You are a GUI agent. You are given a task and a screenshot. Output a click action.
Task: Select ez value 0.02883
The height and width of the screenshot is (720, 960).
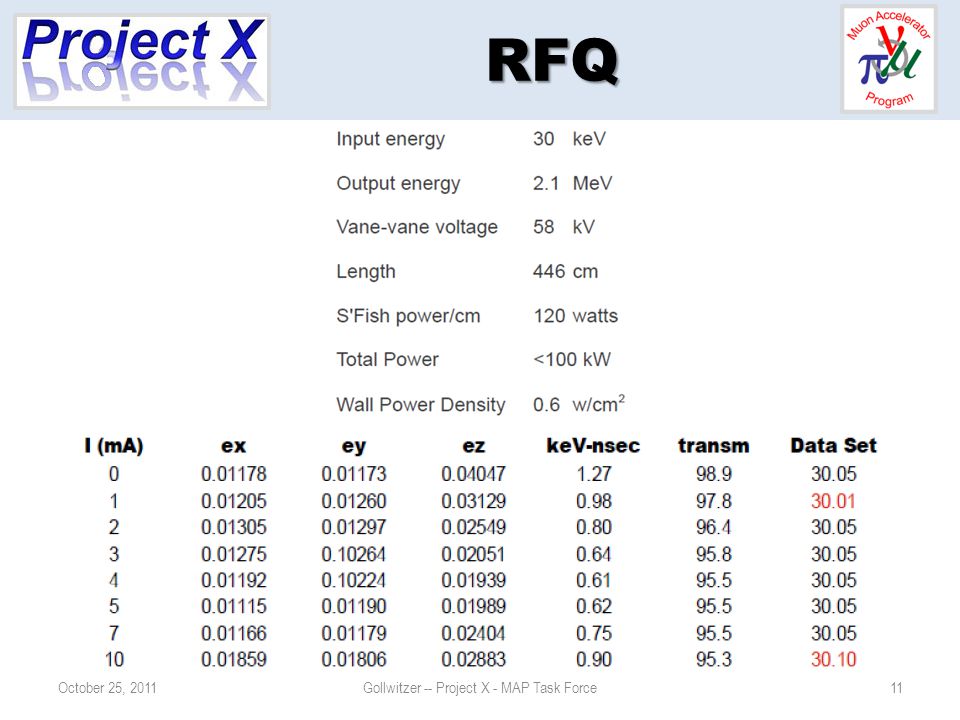474,660
